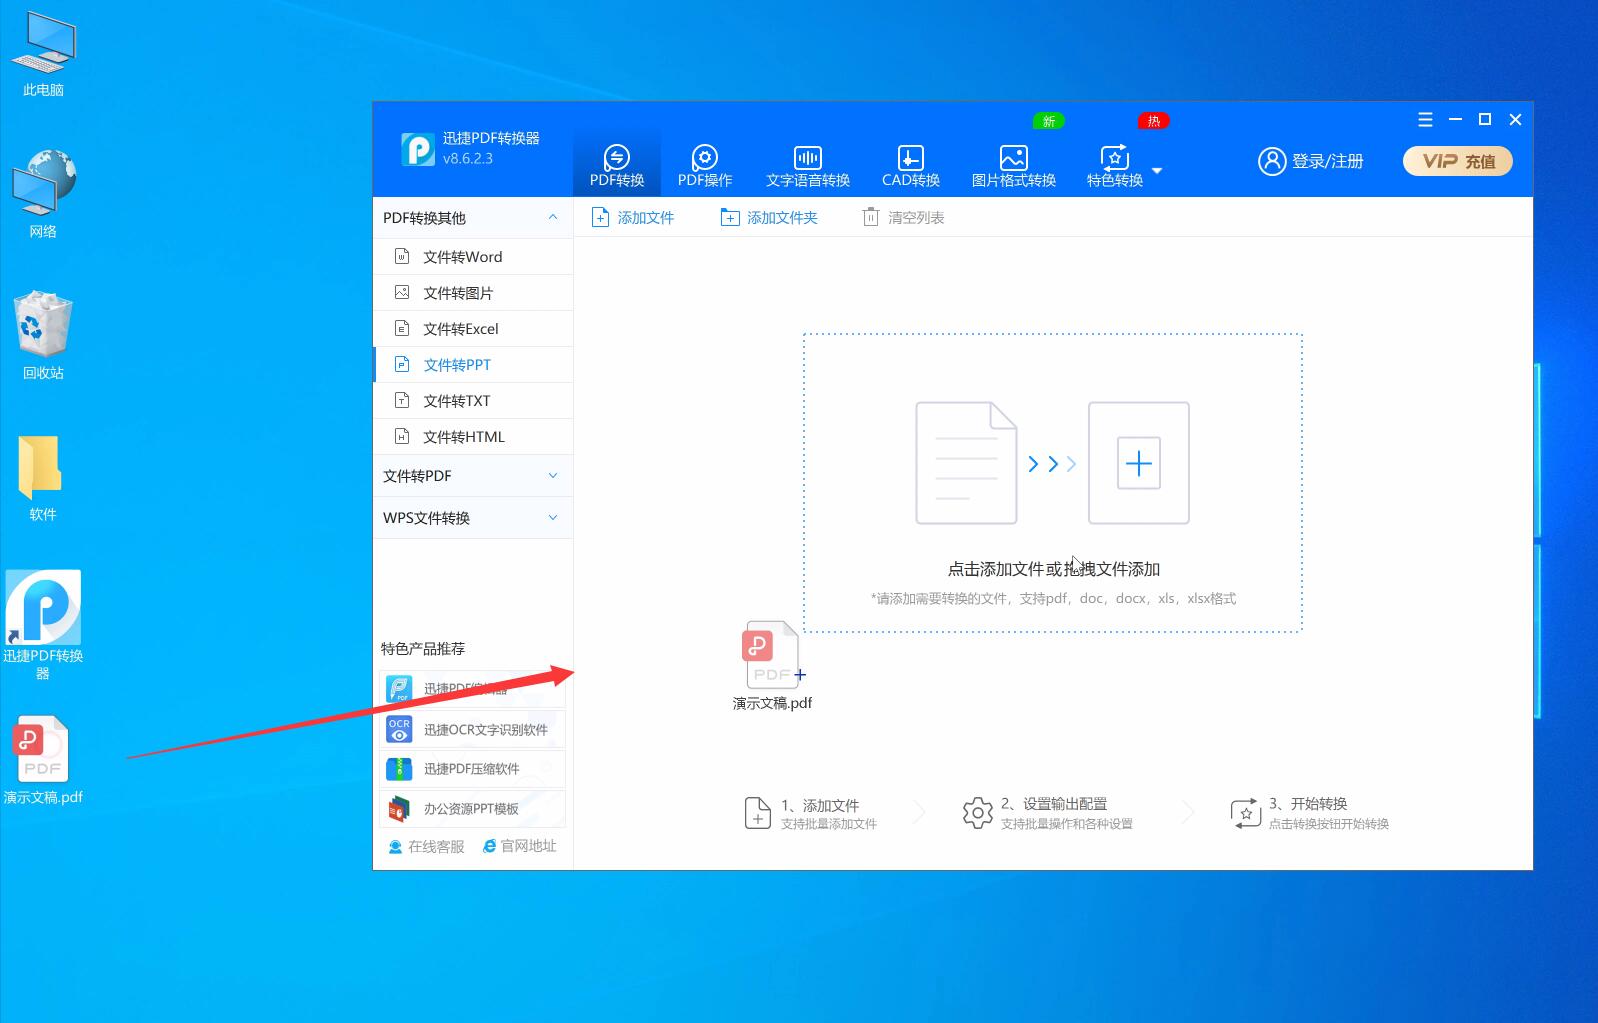Viewport: 1598px width, 1023px height.
Task: Select 文件转Word in sidebar
Action: pos(473,257)
